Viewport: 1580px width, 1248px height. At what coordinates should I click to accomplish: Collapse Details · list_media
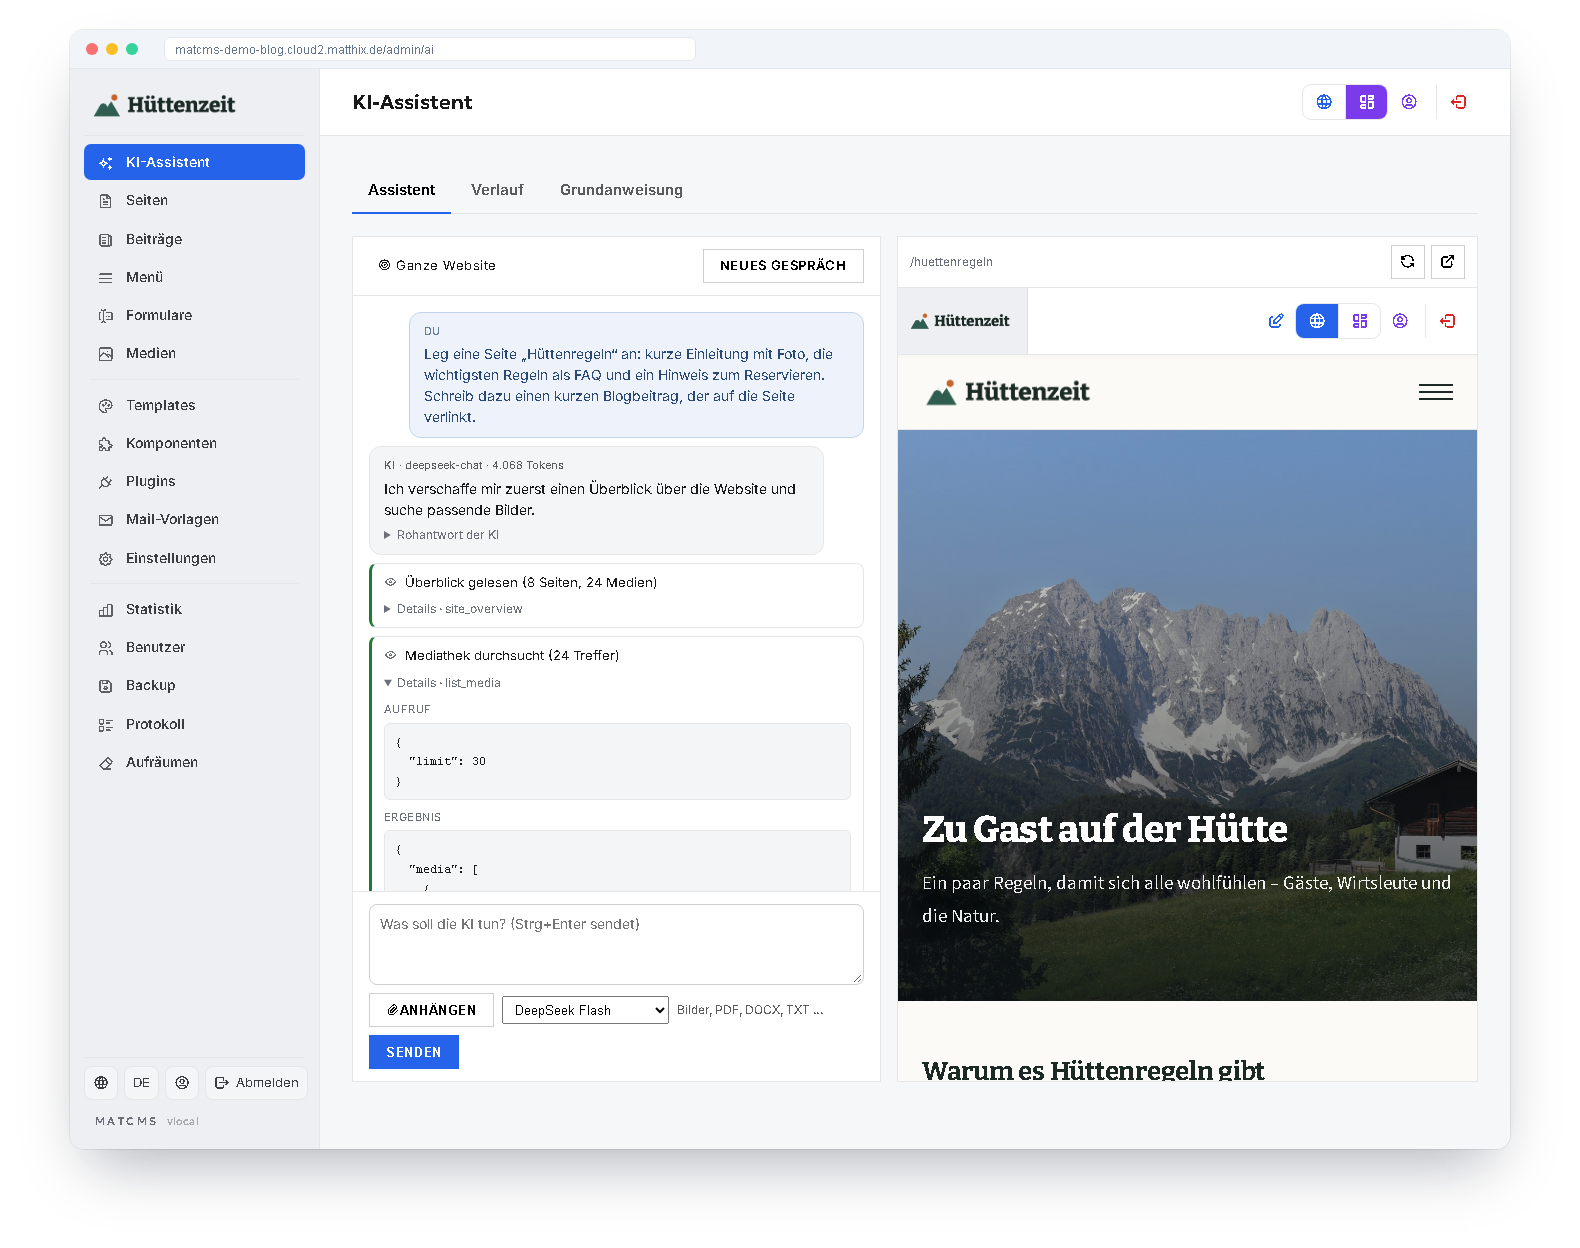pyautogui.click(x=442, y=683)
